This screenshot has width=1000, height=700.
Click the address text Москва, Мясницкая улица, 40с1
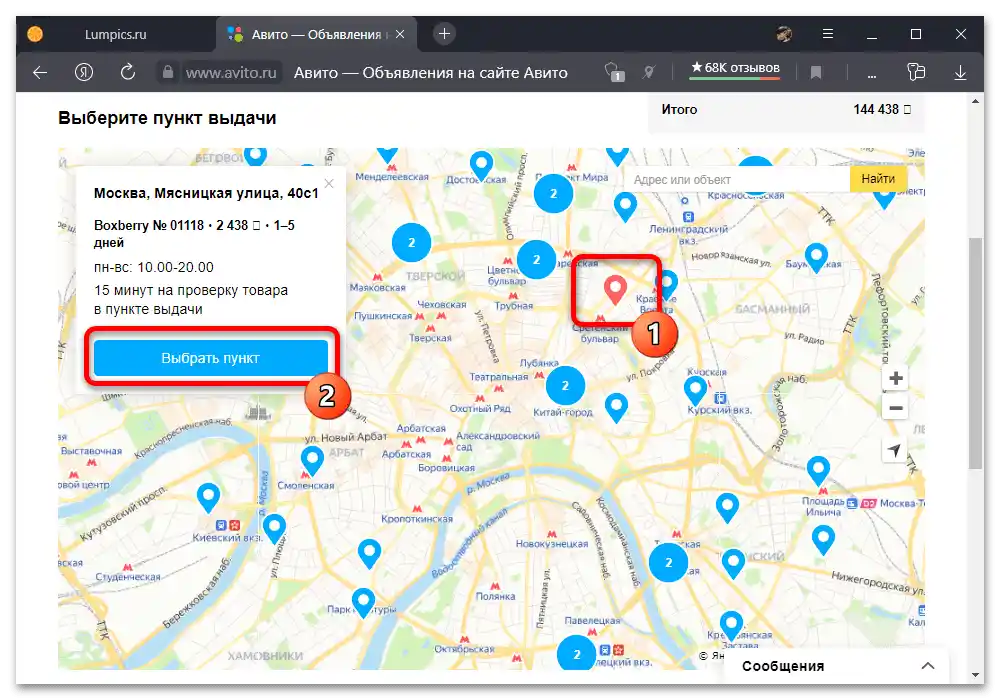[x=206, y=193]
